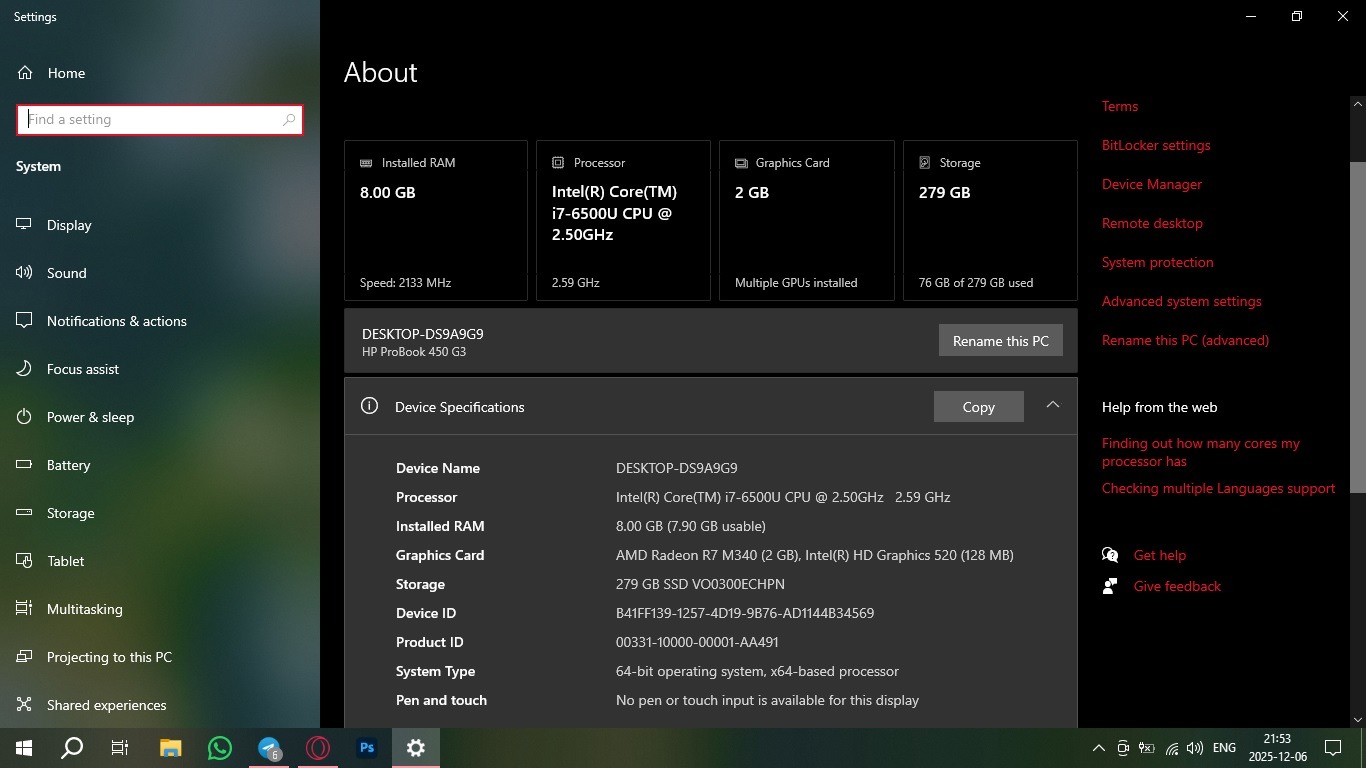Click the Power & sleep icon

(x=25, y=417)
